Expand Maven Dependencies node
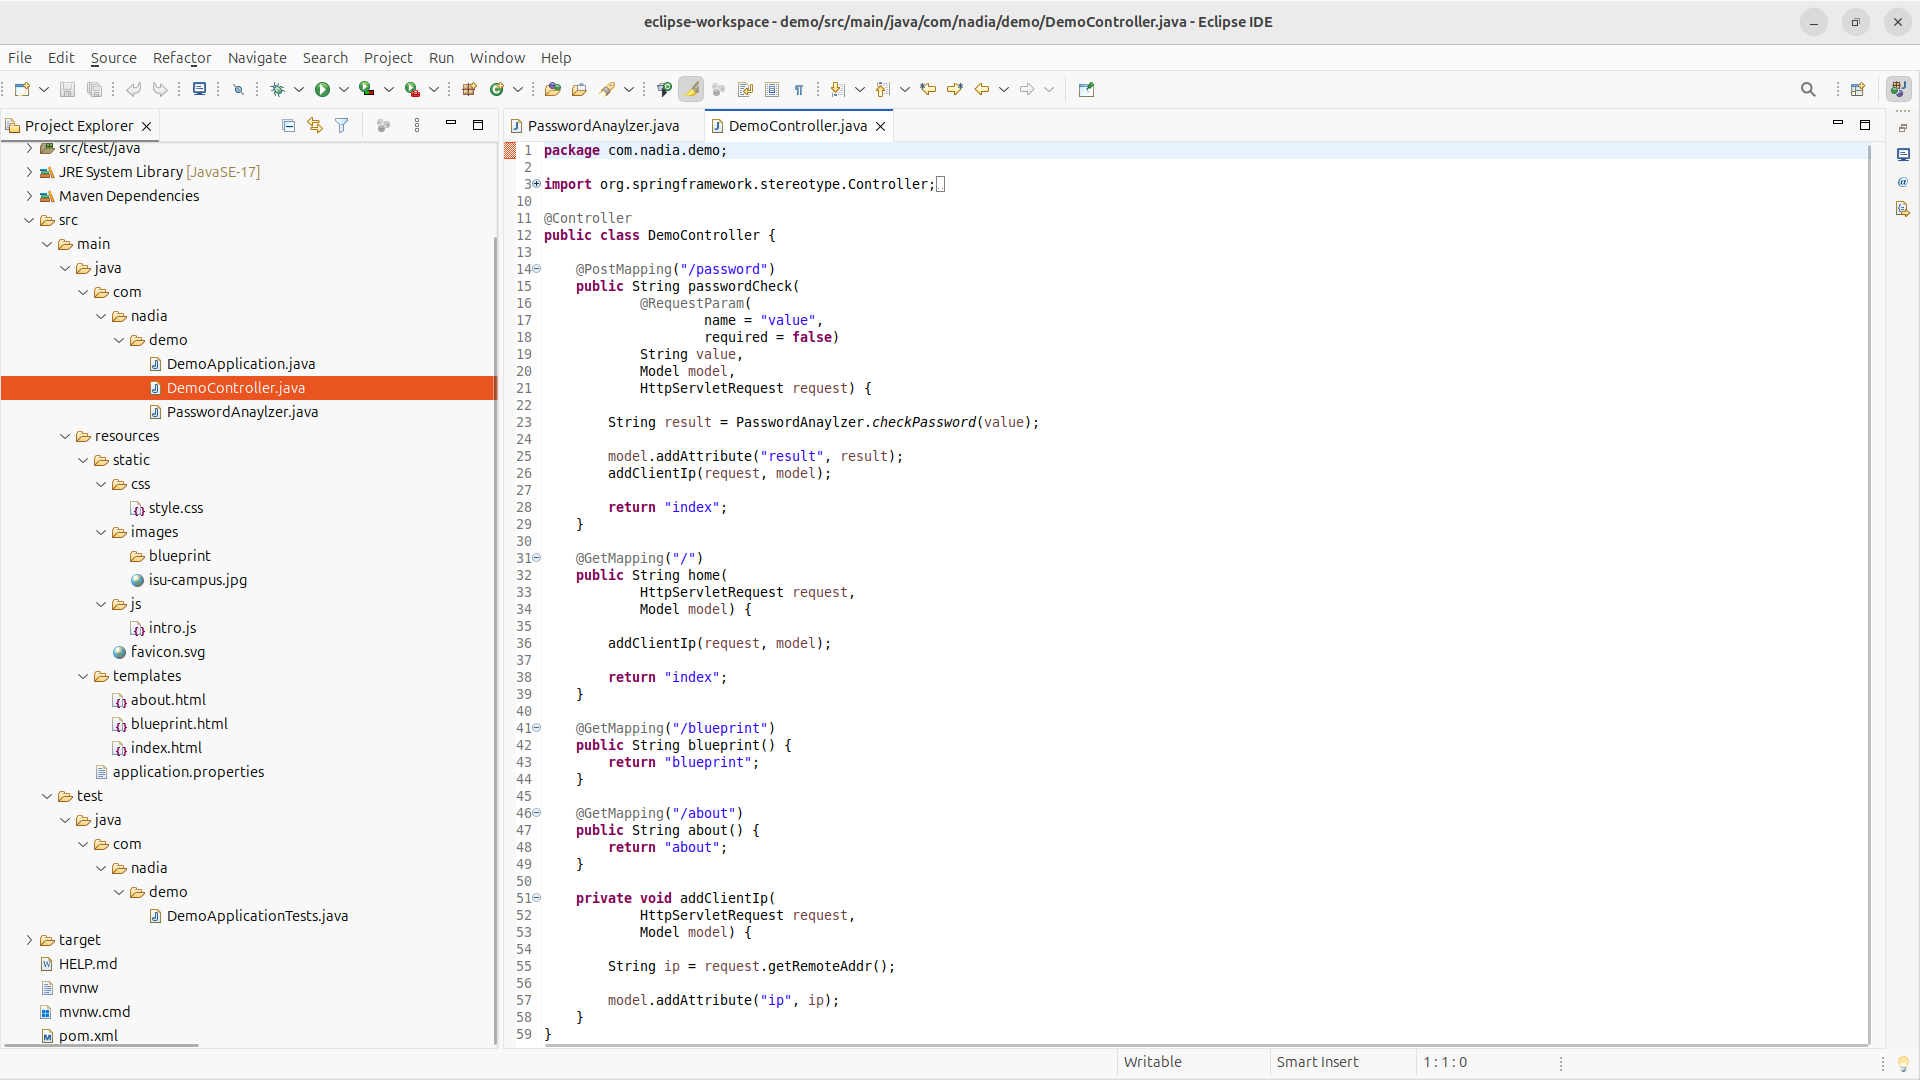Viewport: 1920px width, 1080px height. [29, 196]
